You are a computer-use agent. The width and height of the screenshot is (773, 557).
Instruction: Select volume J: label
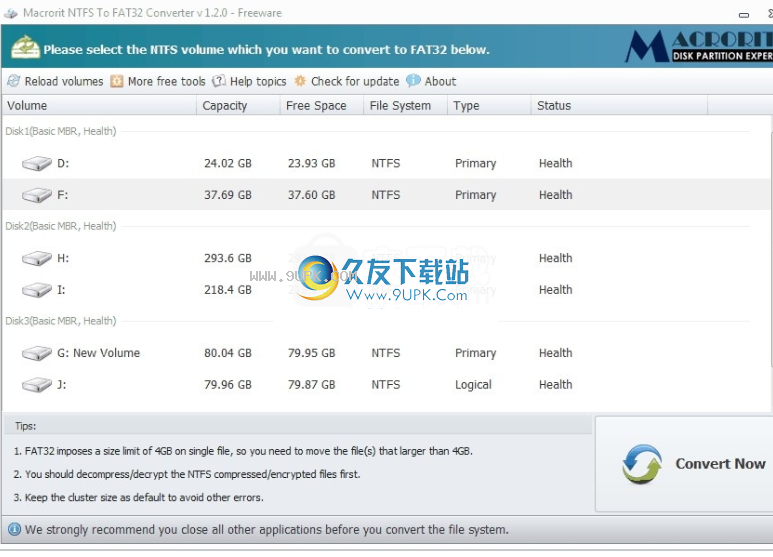coord(61,384)
